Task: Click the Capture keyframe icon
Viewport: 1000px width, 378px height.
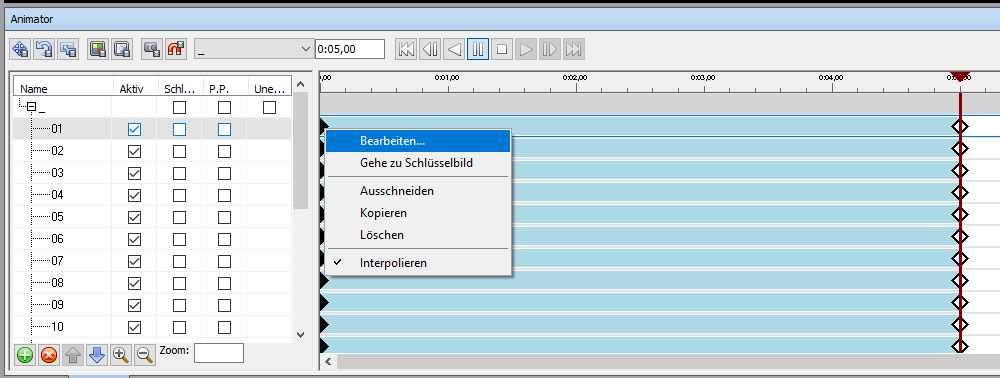Action: point(152,49)
